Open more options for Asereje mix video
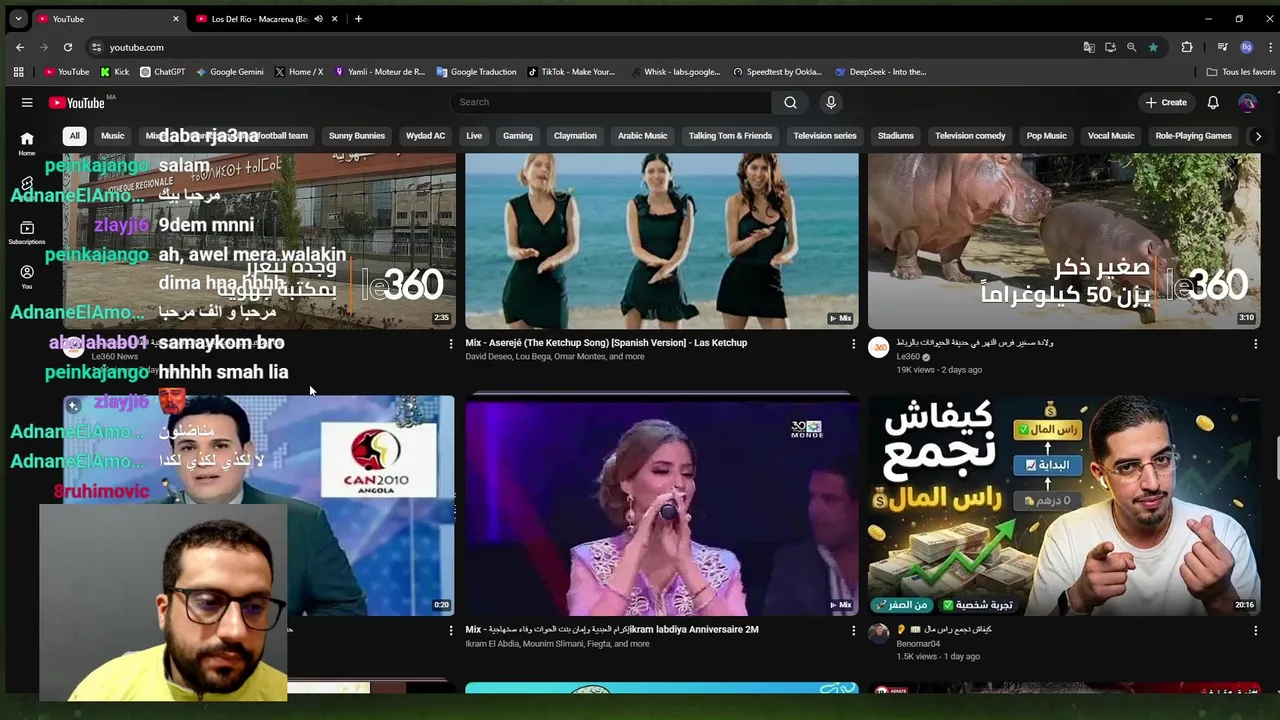 [853, 344]
